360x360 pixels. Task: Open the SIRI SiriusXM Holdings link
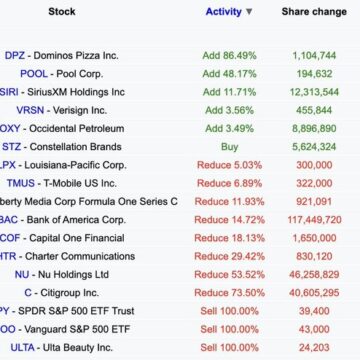(9, 92)
